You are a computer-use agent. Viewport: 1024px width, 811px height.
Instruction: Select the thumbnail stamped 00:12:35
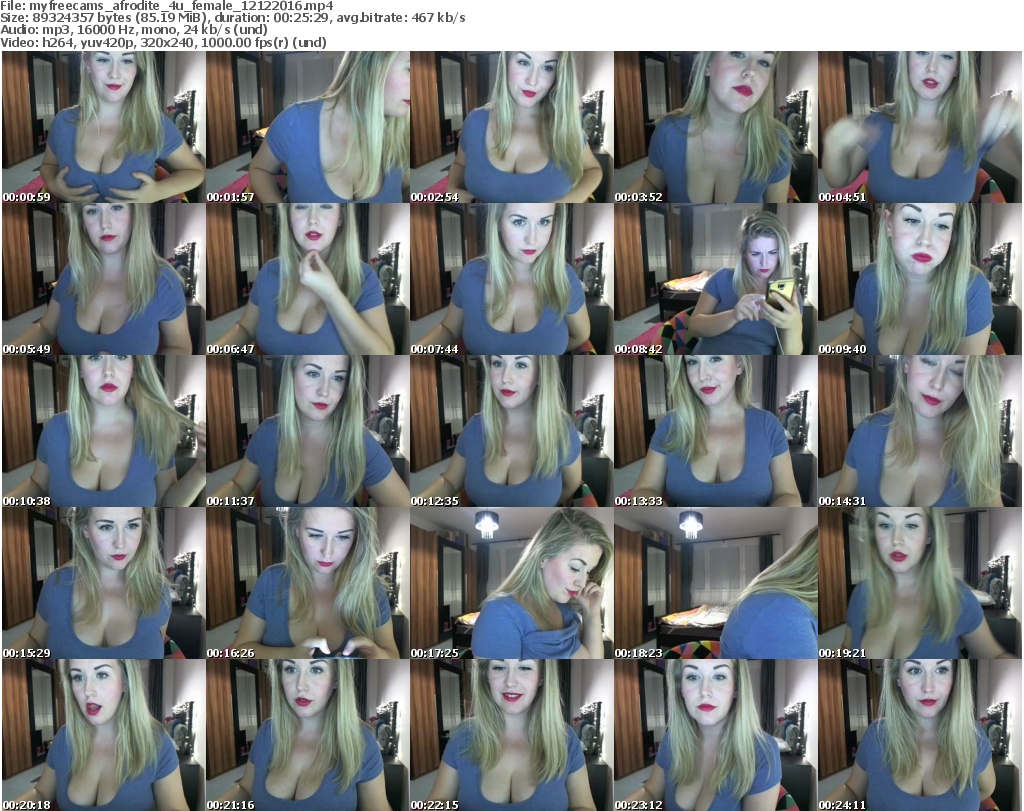511,431
